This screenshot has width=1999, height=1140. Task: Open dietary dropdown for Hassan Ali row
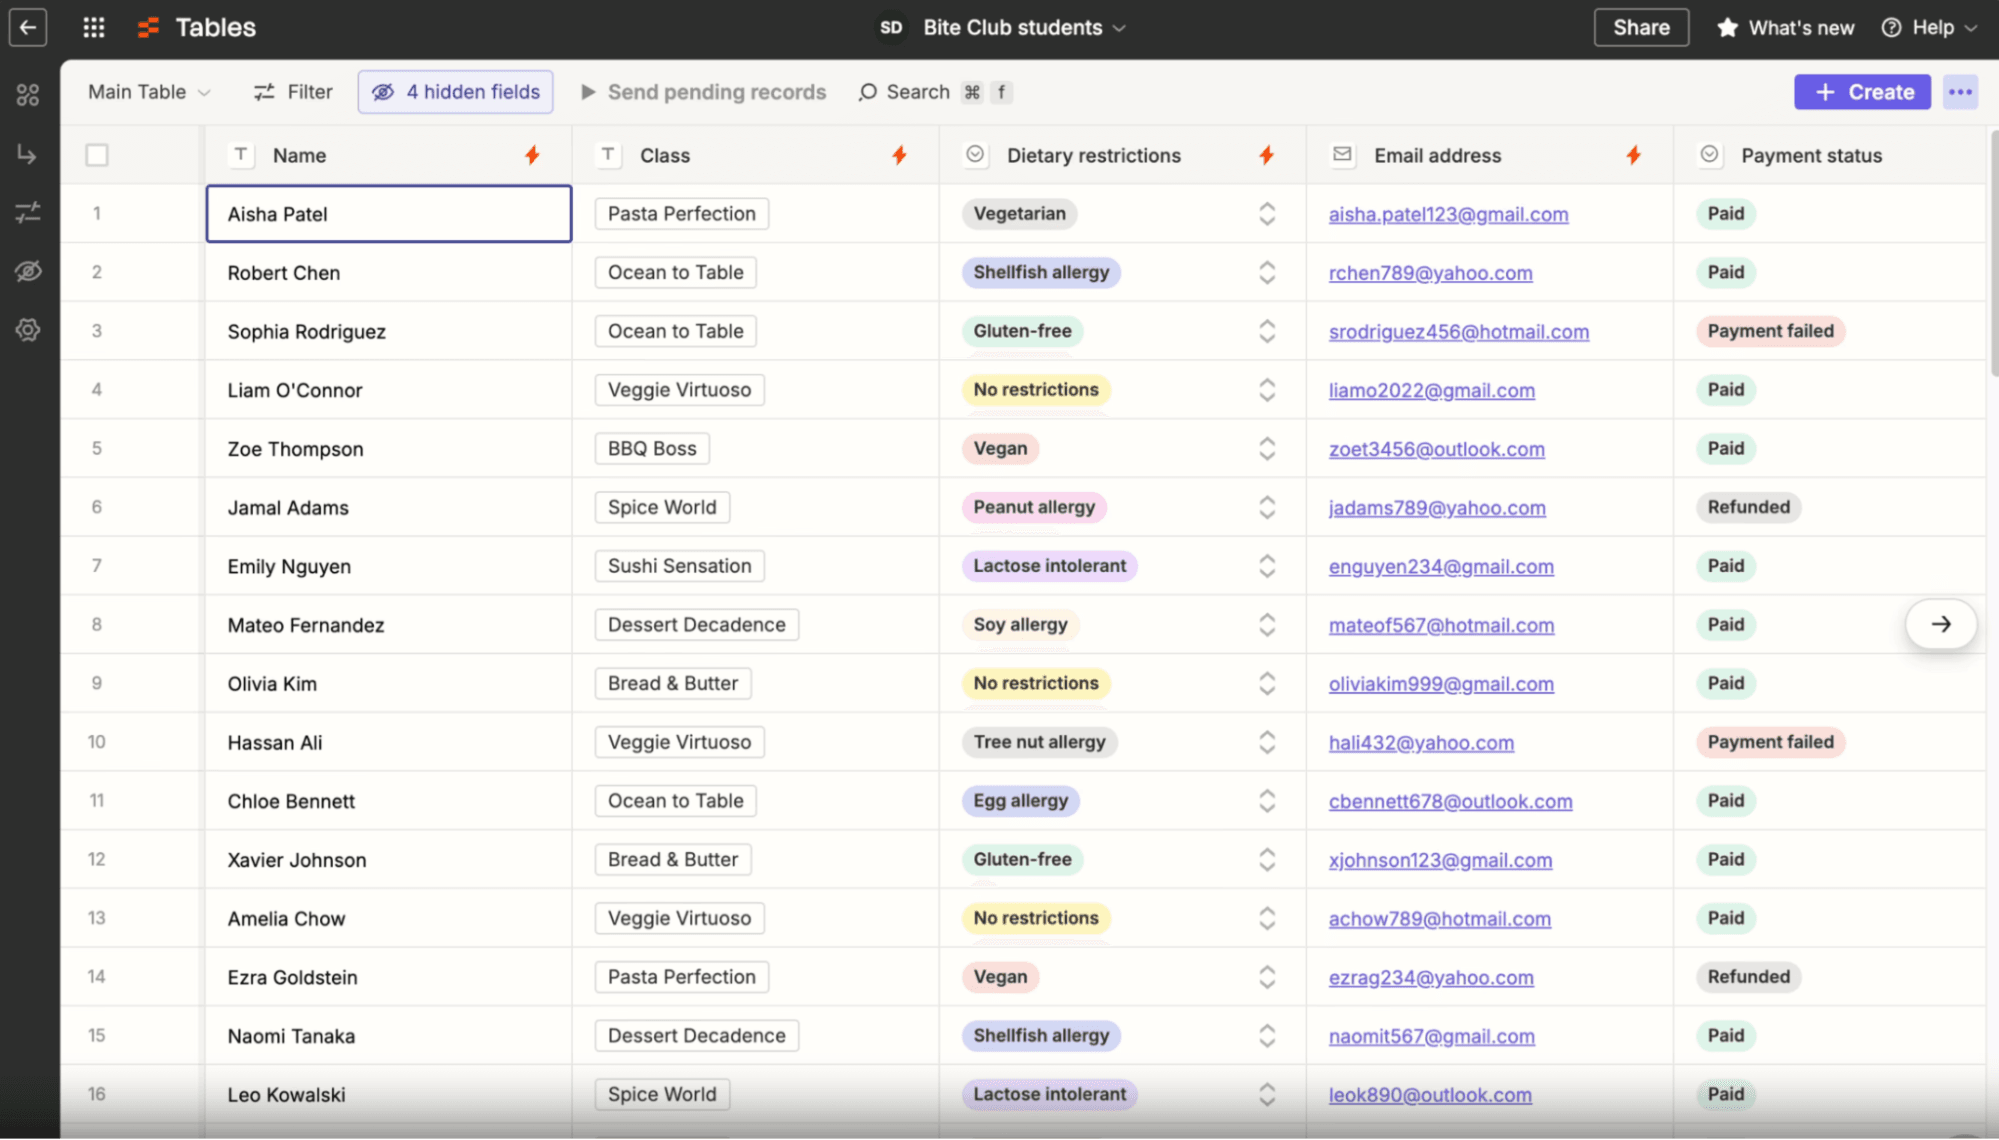(x=1267, y=742)
